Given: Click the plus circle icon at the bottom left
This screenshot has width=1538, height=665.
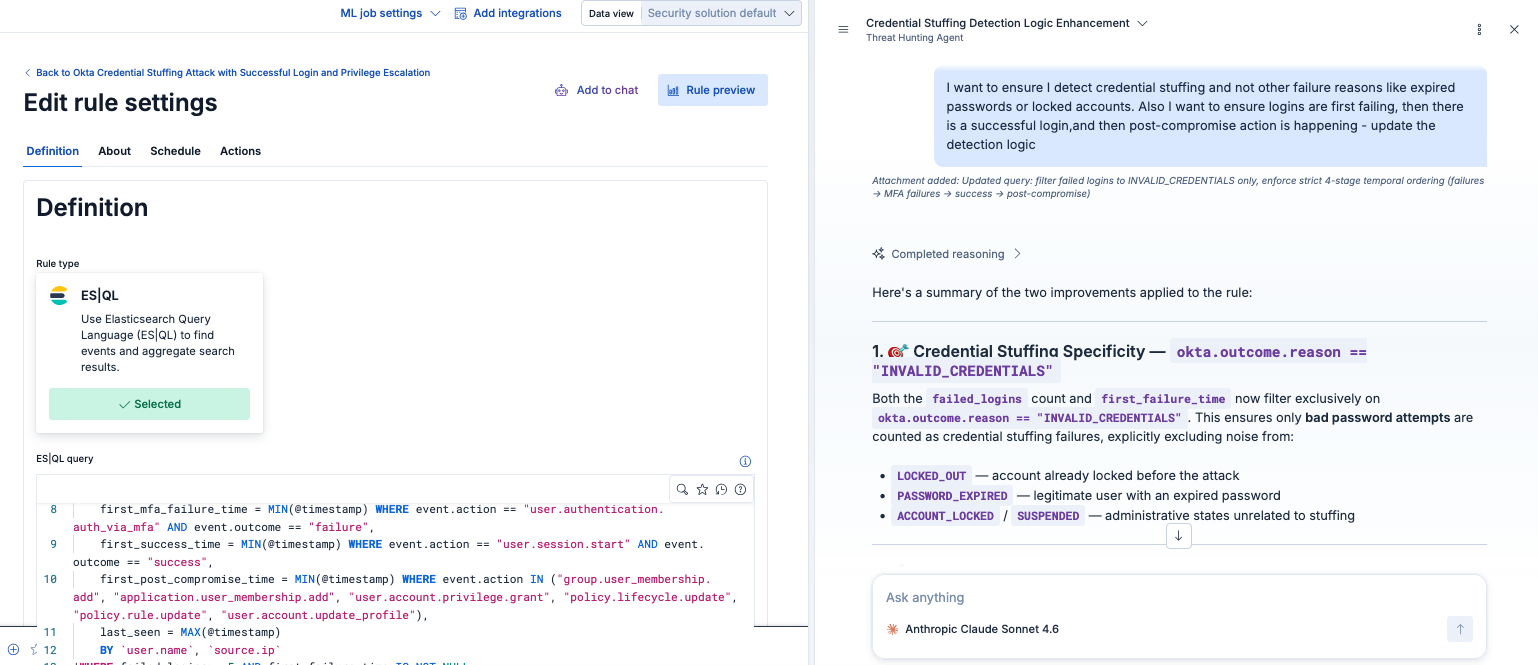Looking at the screenshot, I should click(x=13, y=649).
